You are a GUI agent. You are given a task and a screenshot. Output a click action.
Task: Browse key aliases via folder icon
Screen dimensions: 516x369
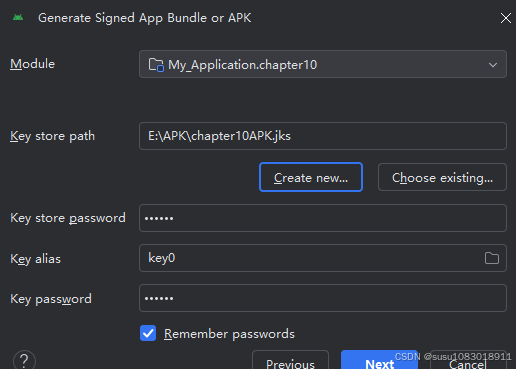[x=492, y=258]
